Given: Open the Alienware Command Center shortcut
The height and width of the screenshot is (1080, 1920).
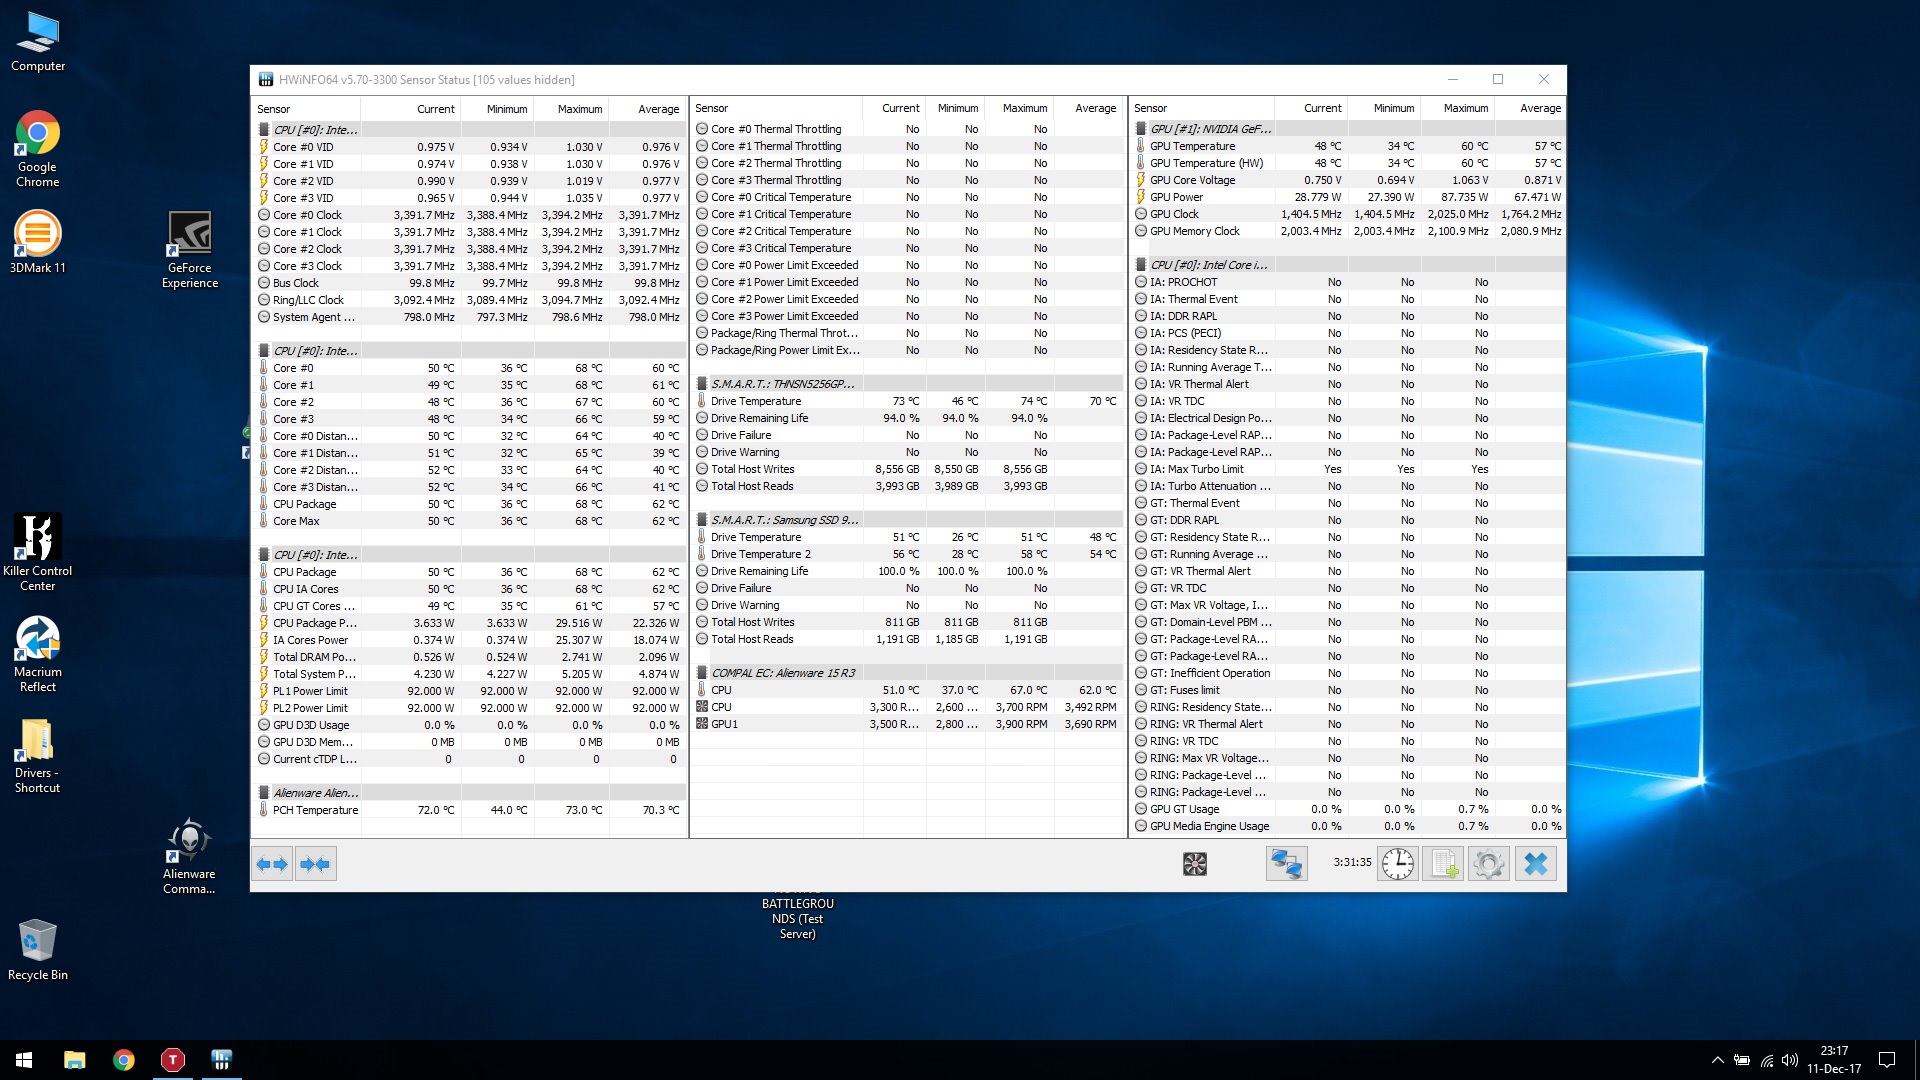Looking at the screenshot, I should [190, 857].
